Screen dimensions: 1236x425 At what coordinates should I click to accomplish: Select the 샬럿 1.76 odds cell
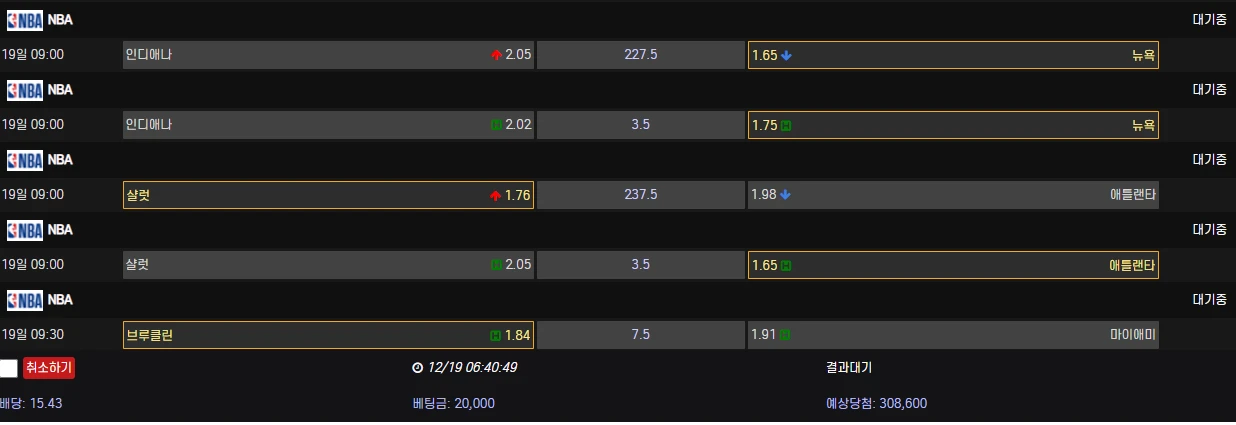328,195
